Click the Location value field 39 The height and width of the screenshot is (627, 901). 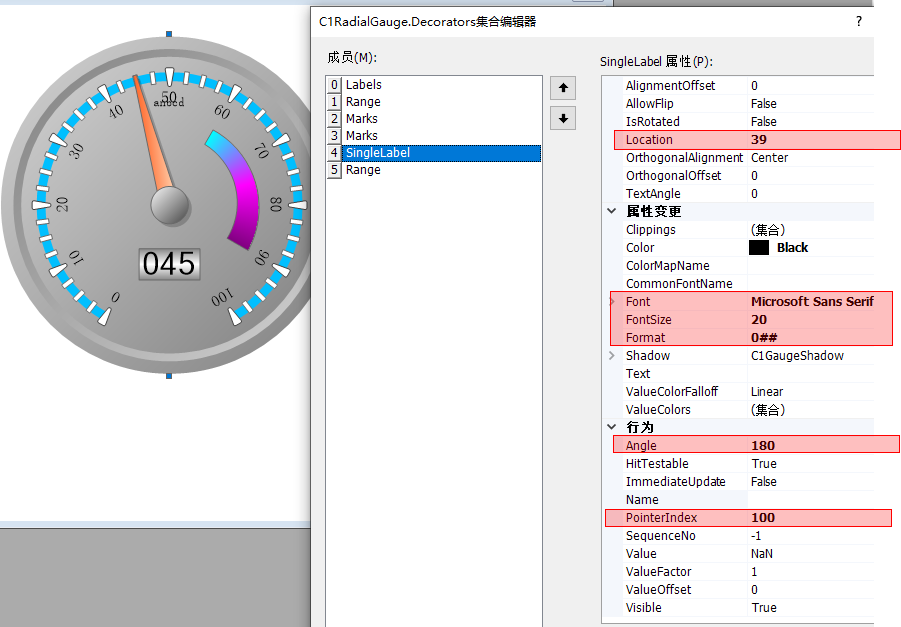(x=810, y=140)
